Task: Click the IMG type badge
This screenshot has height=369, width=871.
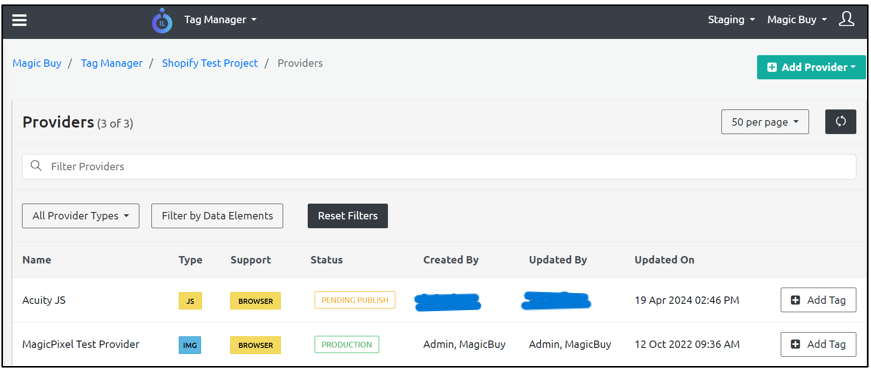Action: [190, 345]
